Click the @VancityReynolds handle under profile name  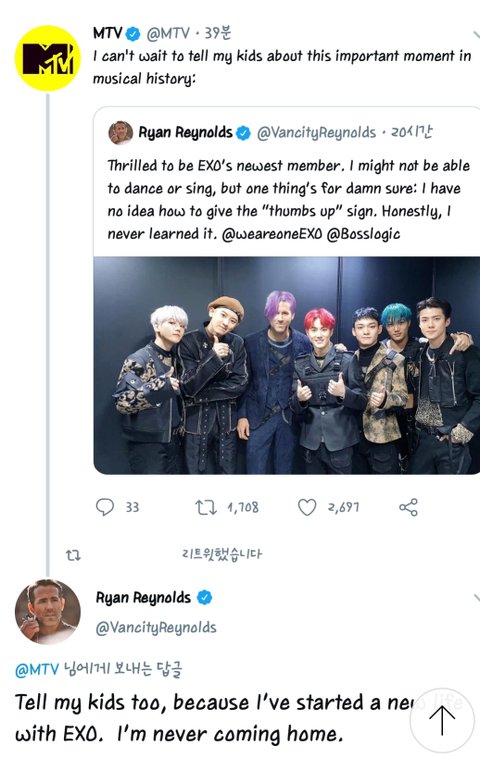click(x=156, y=627)
